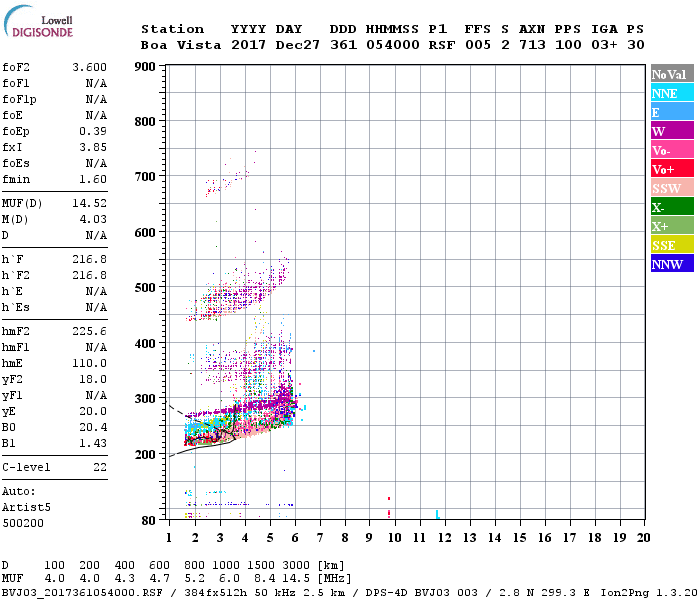Pick the SSE yellow legend swatch

coord(672,245)
